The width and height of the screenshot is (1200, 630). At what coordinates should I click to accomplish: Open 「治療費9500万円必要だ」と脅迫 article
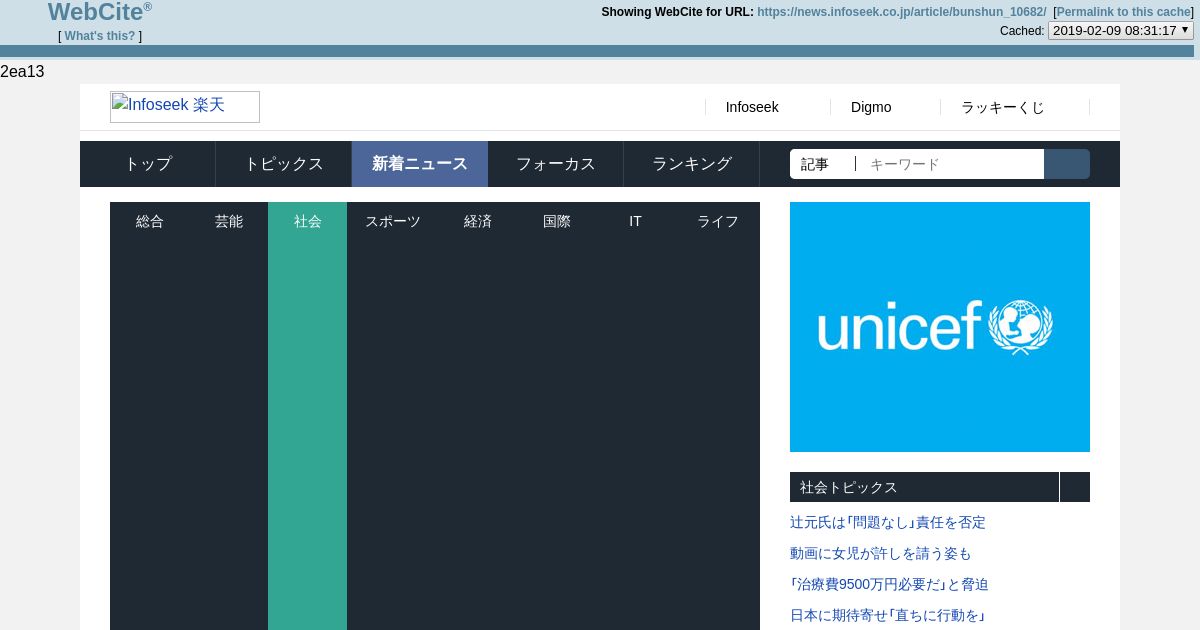point(889,584)
